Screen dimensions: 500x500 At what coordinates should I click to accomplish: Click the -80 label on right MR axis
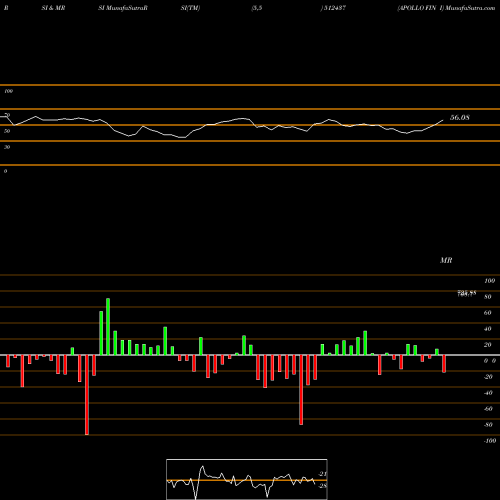(x=488, y=425)
